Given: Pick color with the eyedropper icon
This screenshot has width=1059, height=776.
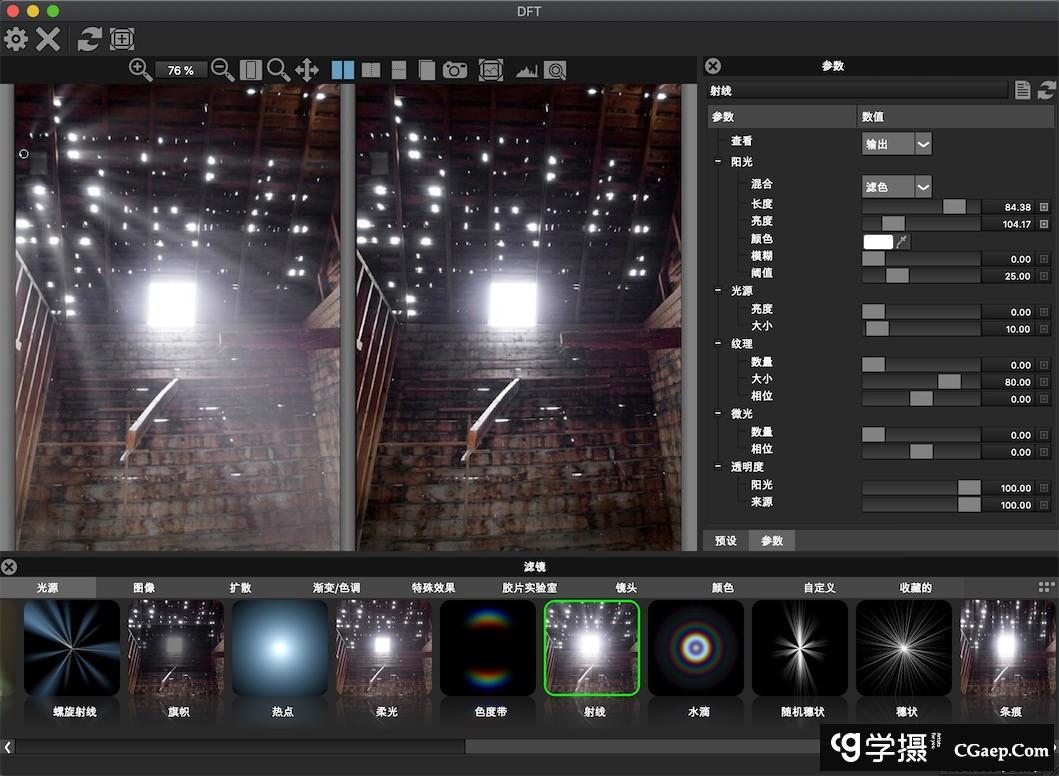Looking at the screenshot, I should [903, 241].
